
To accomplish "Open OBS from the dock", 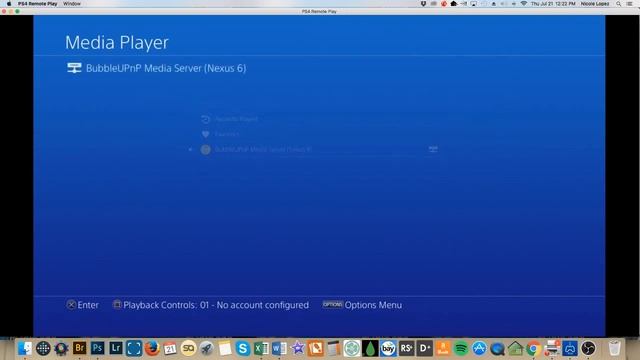I will pyautogui.click(x=588, y=348).
